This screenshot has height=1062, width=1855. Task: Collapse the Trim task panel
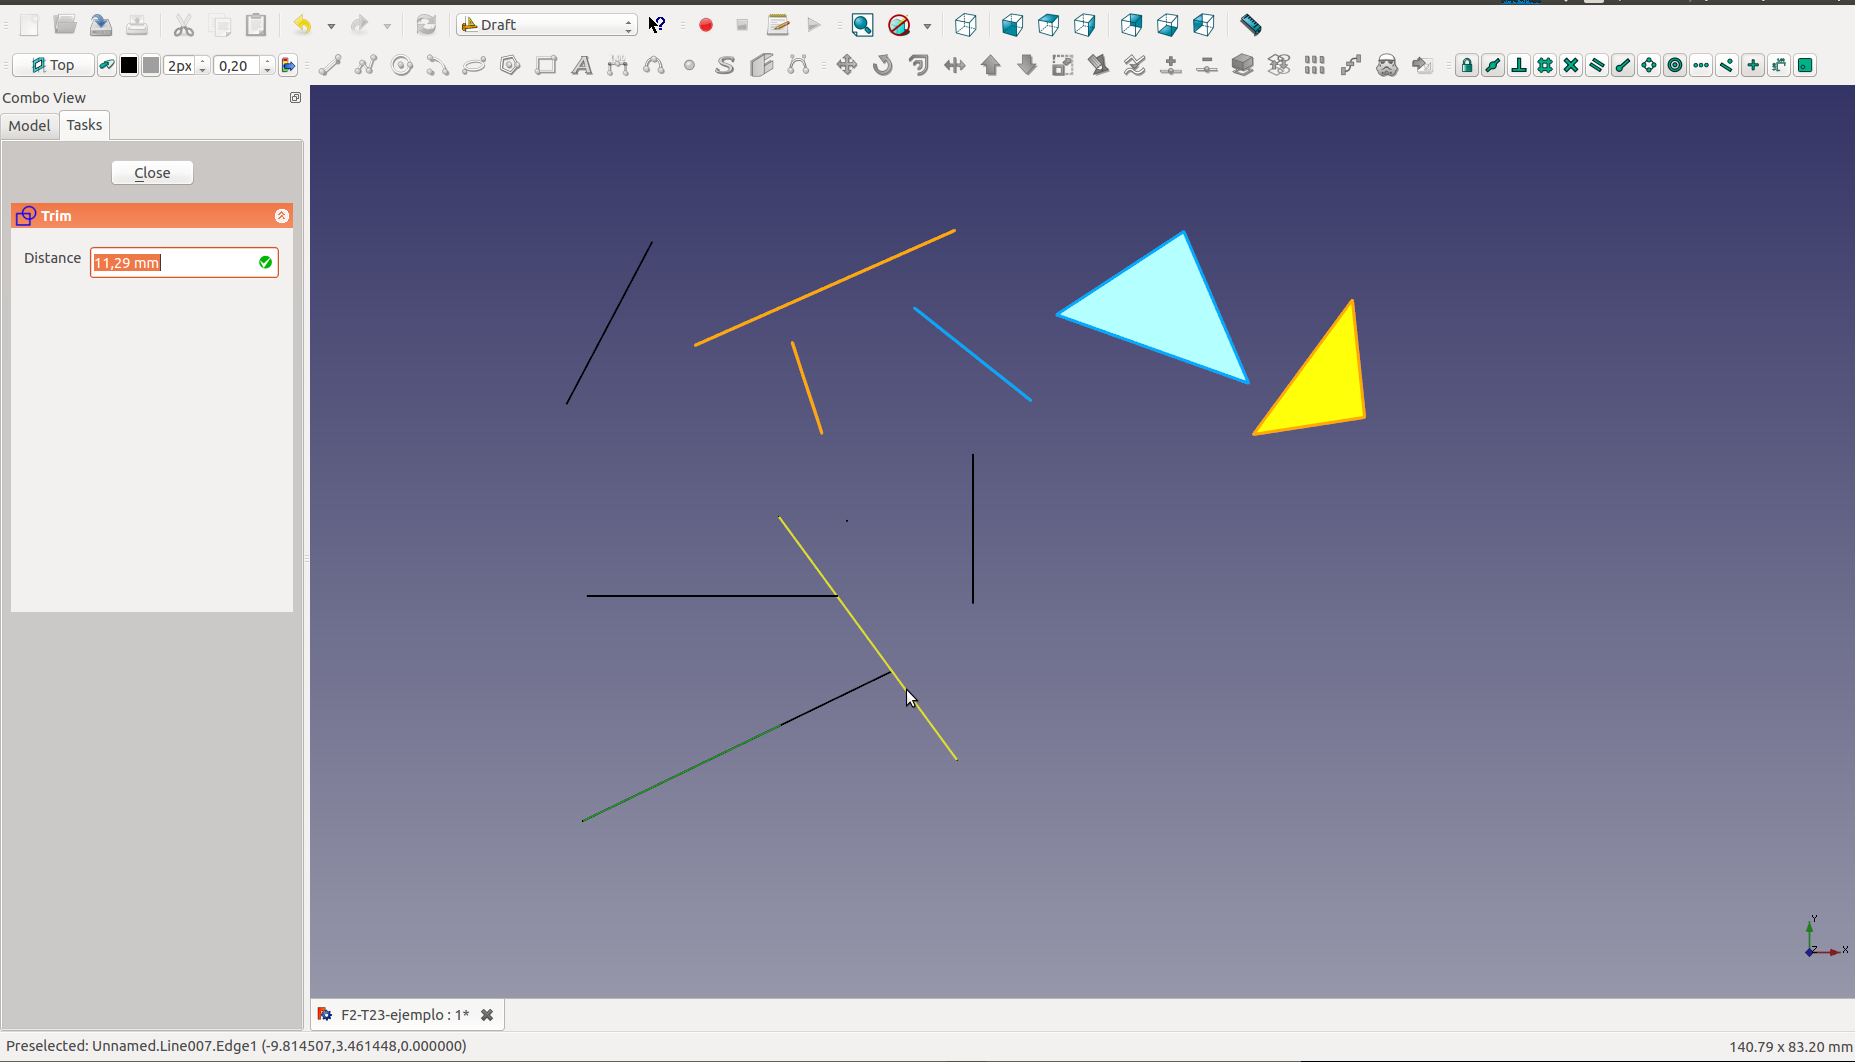pos(282,216)
